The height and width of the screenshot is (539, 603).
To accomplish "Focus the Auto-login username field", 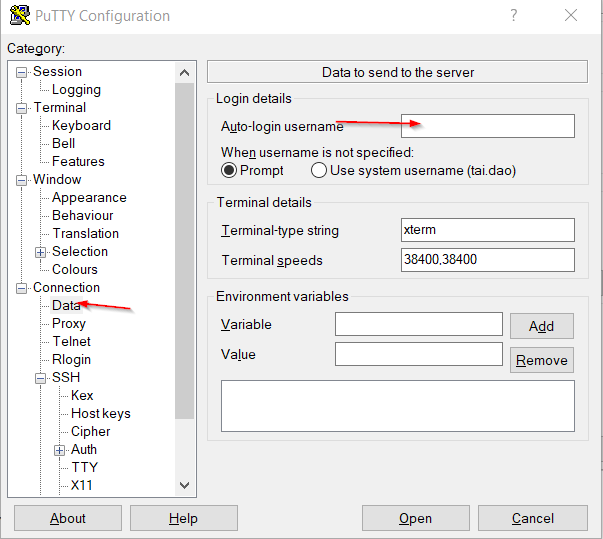I will click(487, 126).
